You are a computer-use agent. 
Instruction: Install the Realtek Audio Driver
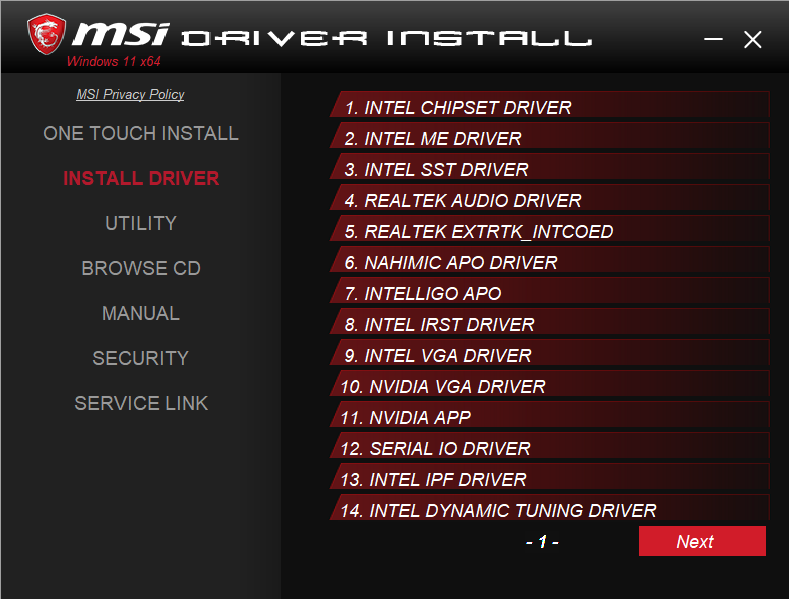coord(550,197)
